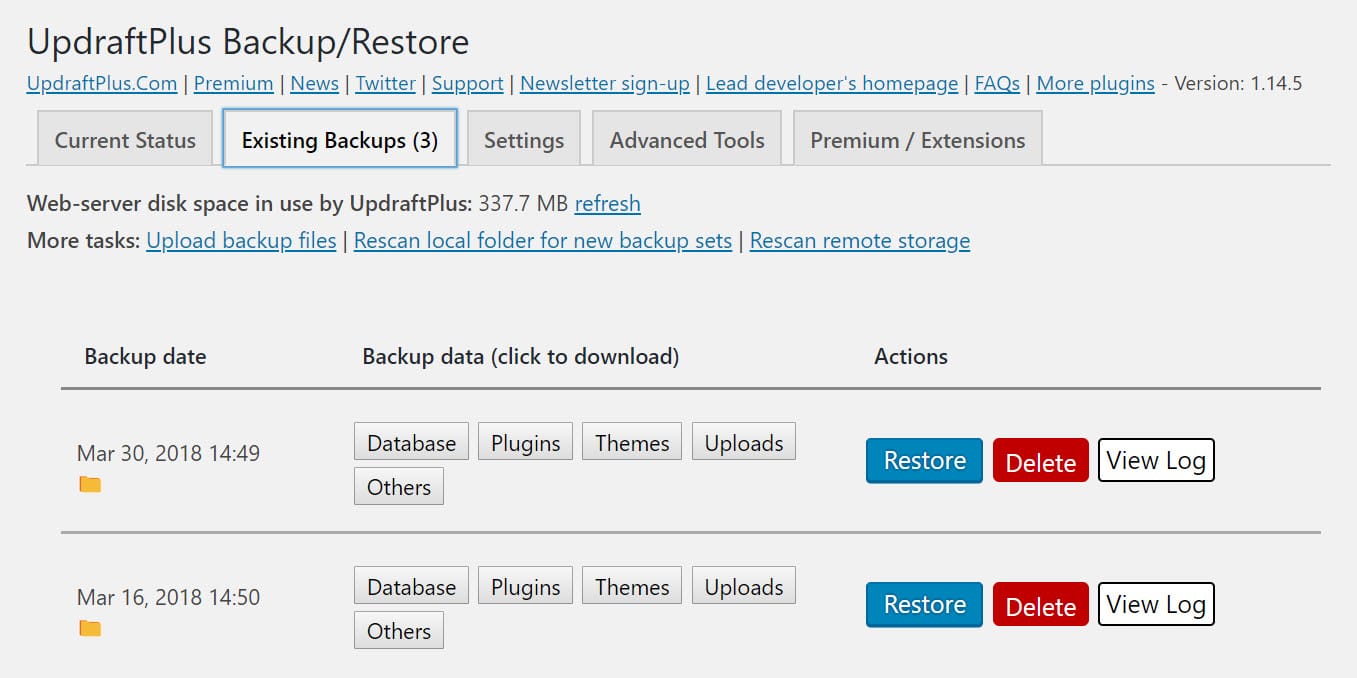Open the FAQs link
Image resolution: width=1357 pixels, height=678 pixels.
(x=997, y=84)
